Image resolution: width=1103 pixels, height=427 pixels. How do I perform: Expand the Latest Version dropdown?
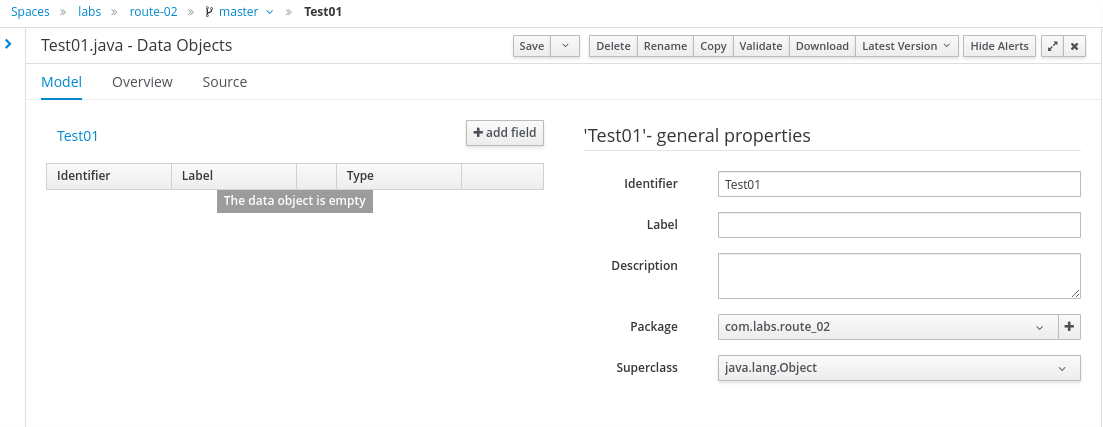pyautogui.click(x=906, y=46)
